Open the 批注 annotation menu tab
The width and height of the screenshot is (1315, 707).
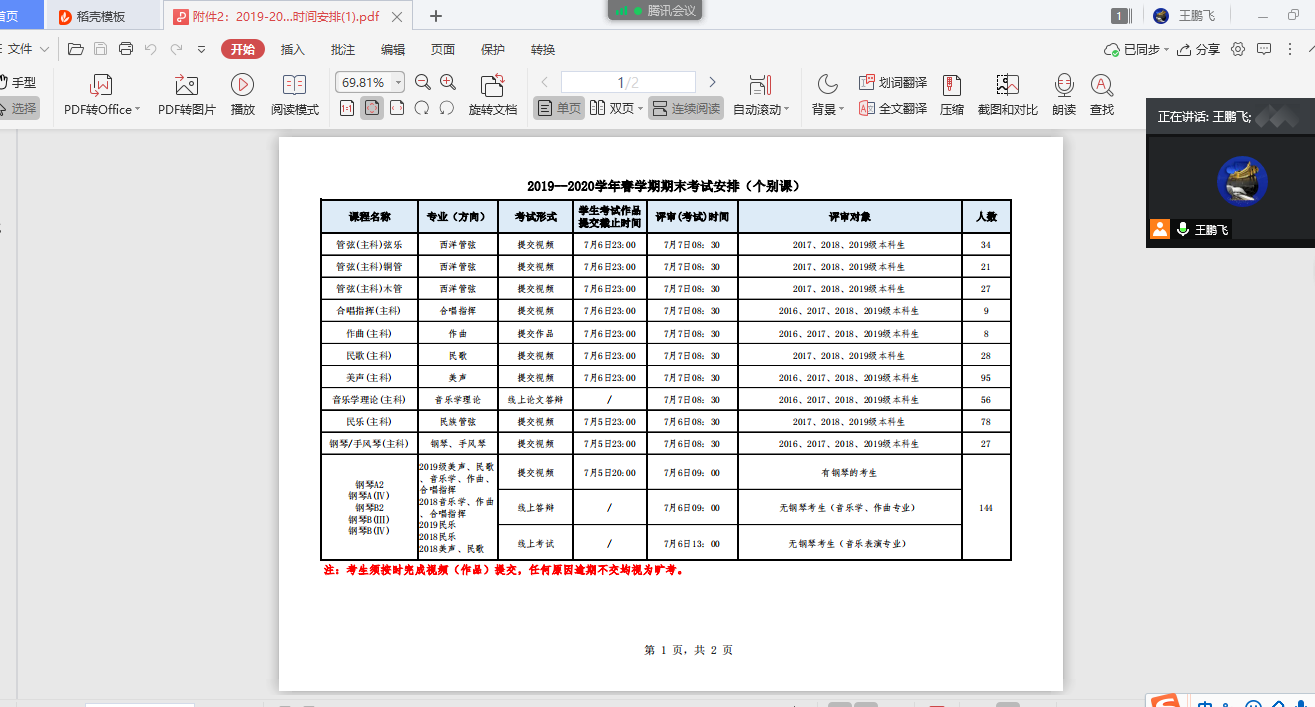343,50
